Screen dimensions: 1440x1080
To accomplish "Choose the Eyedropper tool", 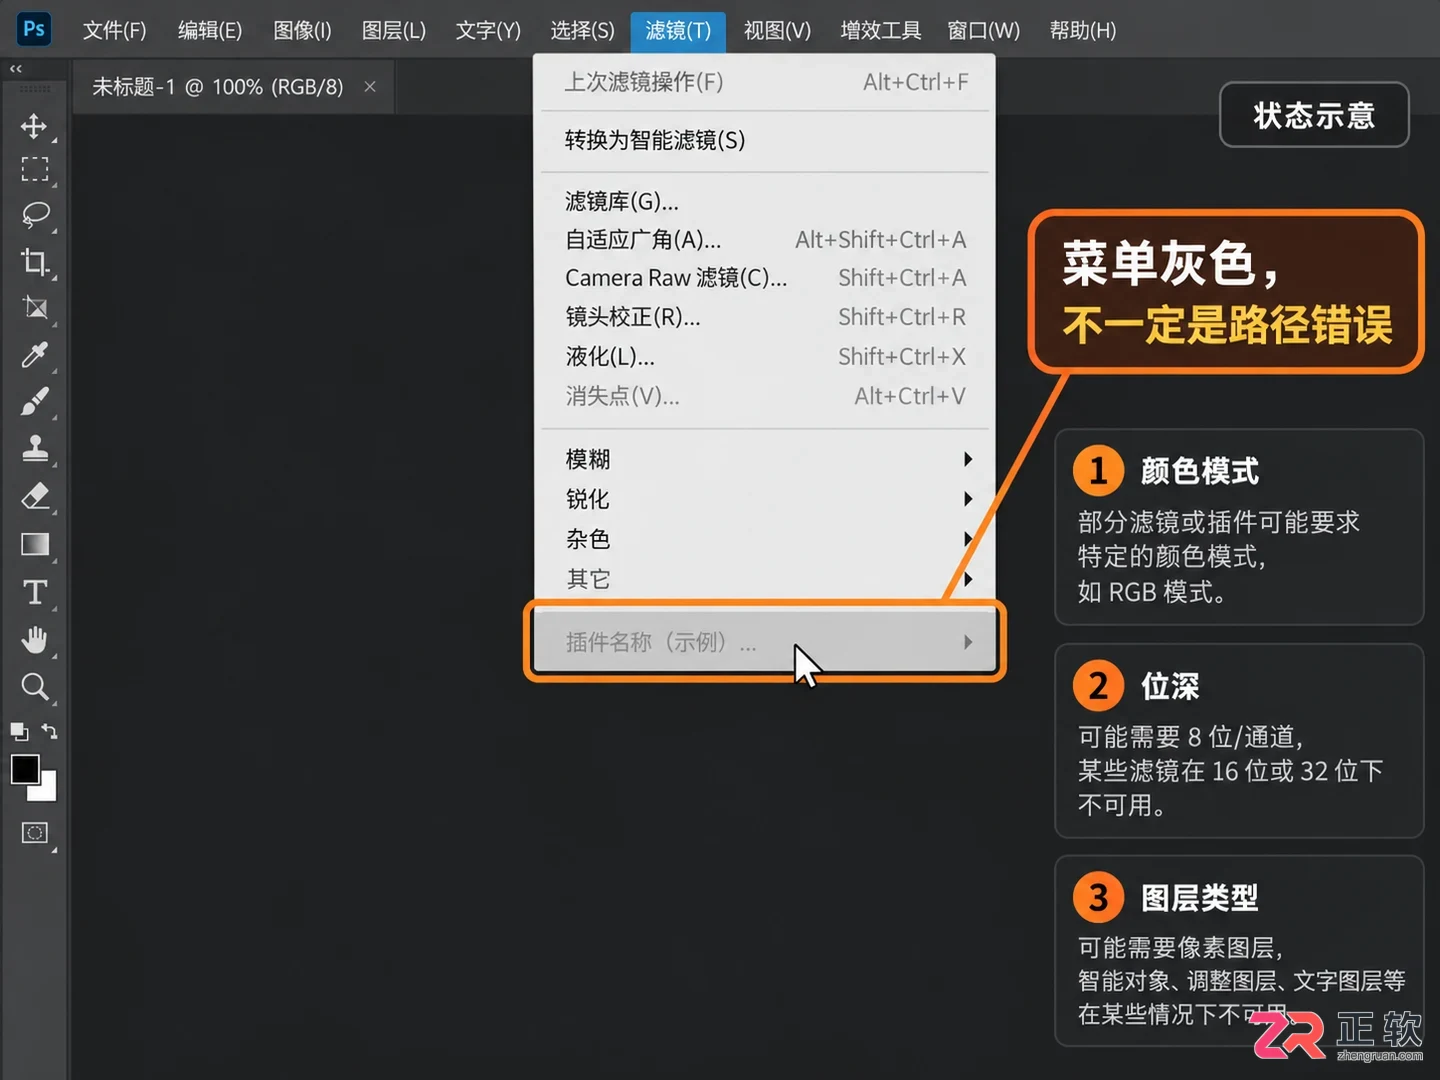I will coord(35,355).
